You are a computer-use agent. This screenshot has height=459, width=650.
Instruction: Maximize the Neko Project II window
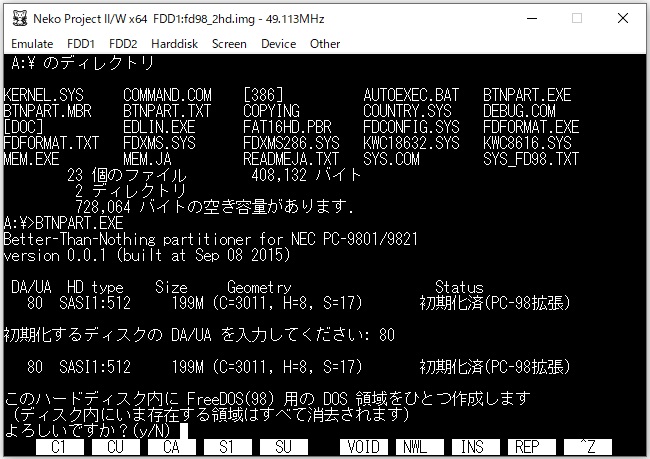(x=577, y=18)
